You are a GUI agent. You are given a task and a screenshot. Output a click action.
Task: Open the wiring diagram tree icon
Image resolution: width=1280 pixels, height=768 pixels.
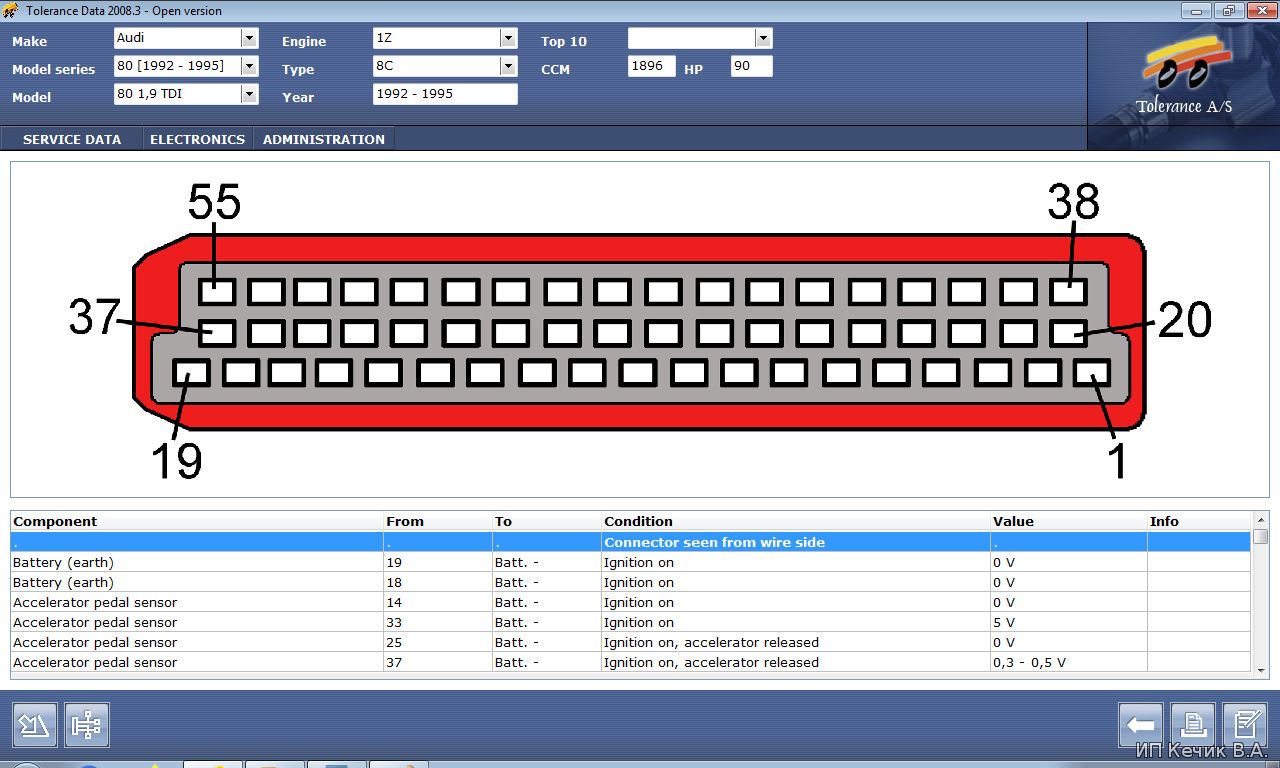click(x=87, y=725)
